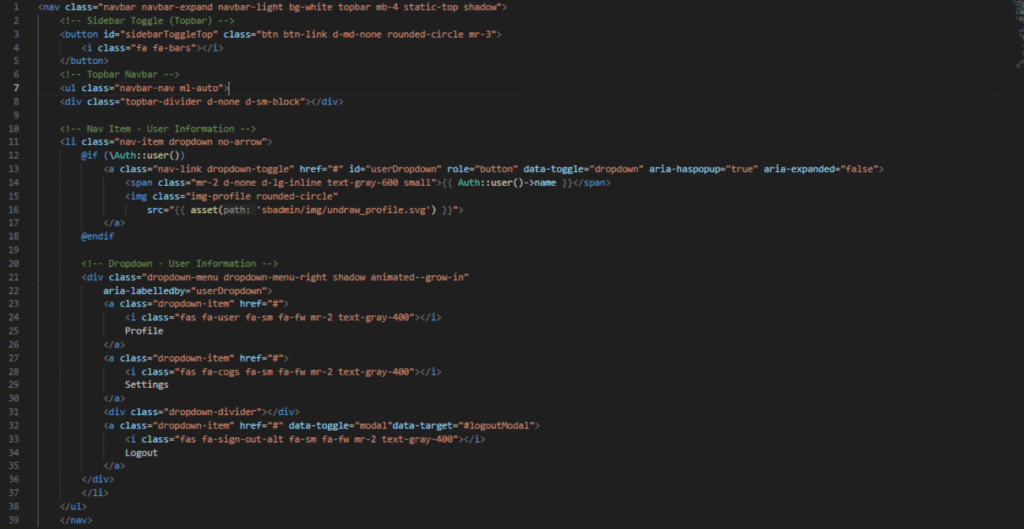Click the 'Settings' text on line 29
Image resolution: width=1024 pixels, height=529 pixels.
click(146, 384)
